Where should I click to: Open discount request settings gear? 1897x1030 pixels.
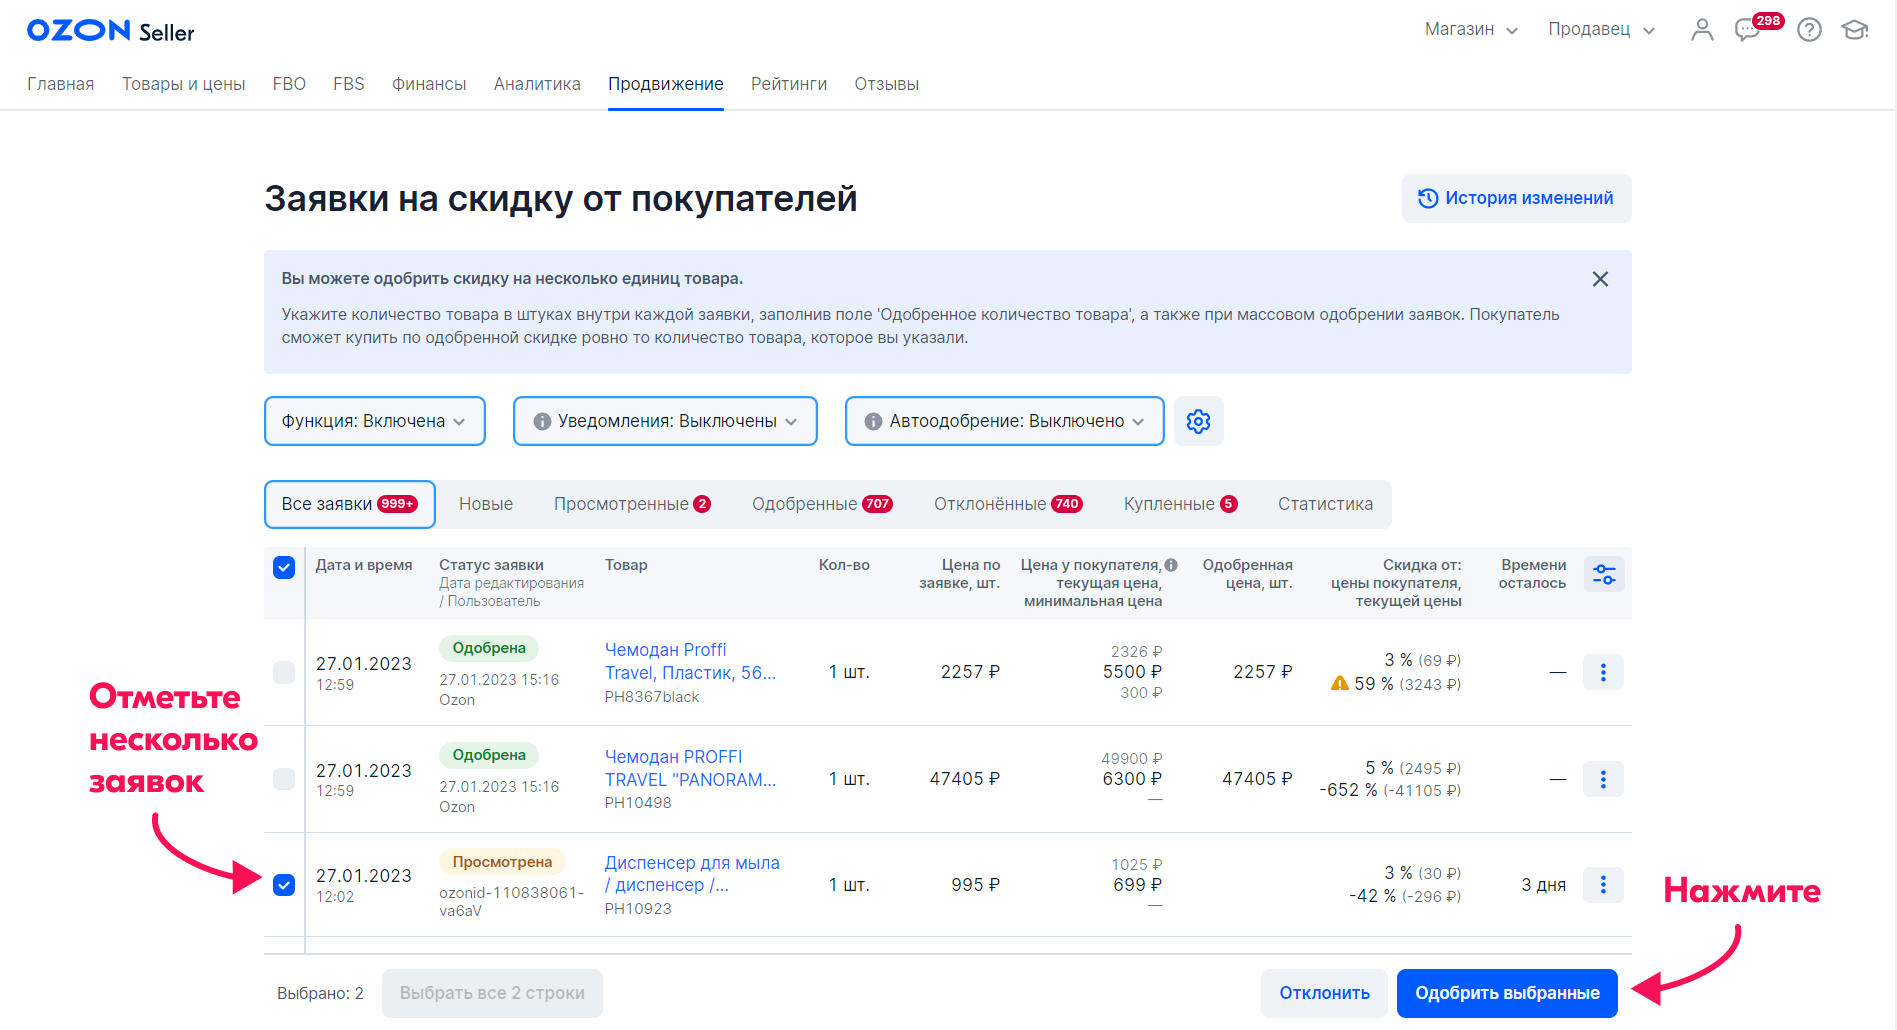pyautogui.click(x=1198, y=421)
